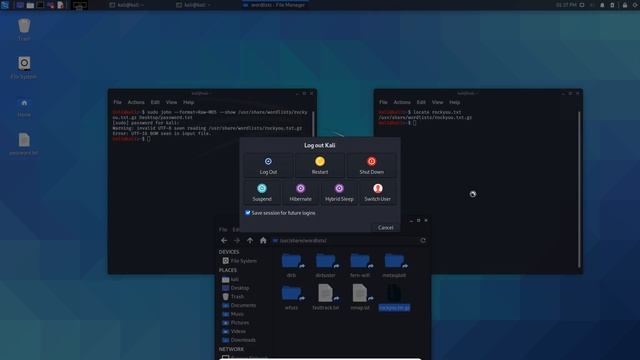
Task: Click Suspend in Log out Kali
Action: [262, 192]
